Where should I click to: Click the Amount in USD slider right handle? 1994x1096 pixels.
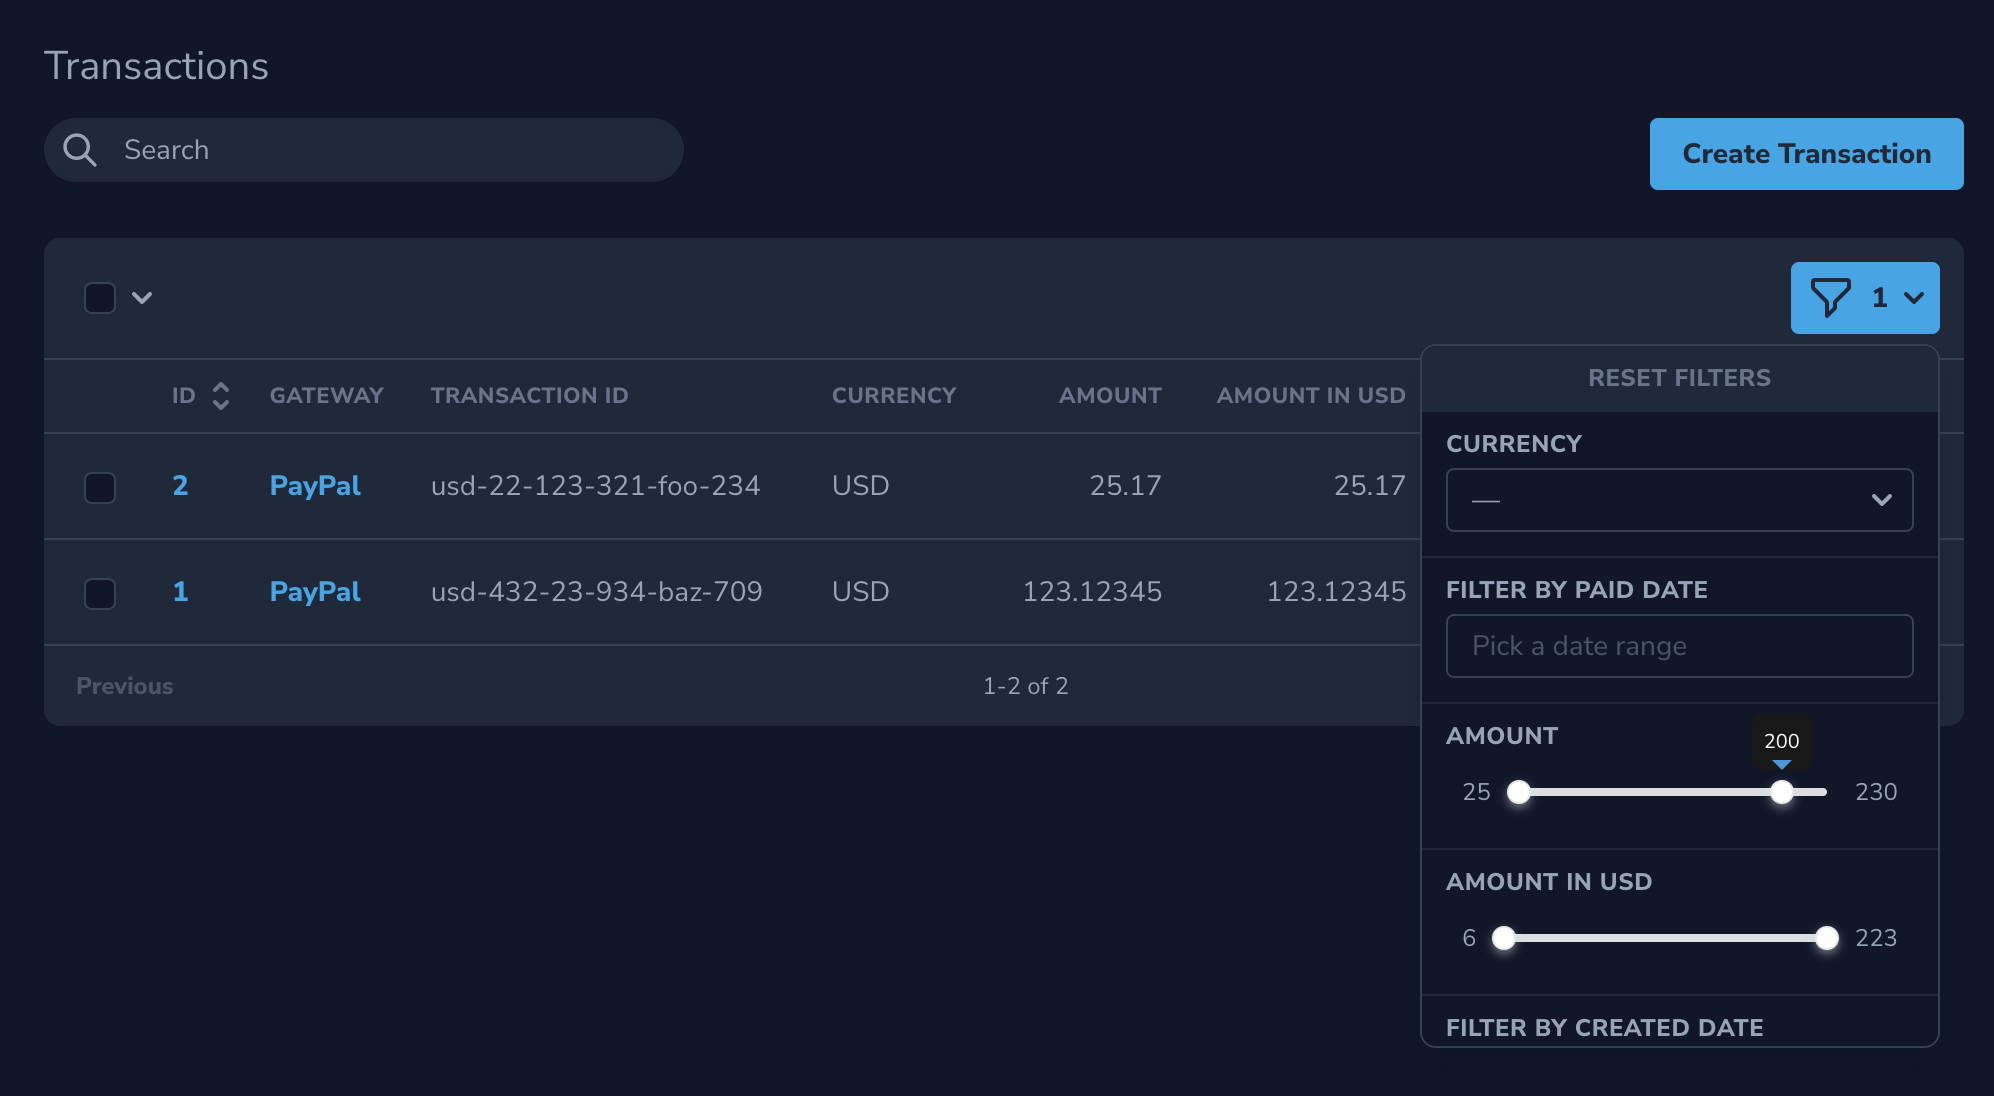[x=1826, y=938]
